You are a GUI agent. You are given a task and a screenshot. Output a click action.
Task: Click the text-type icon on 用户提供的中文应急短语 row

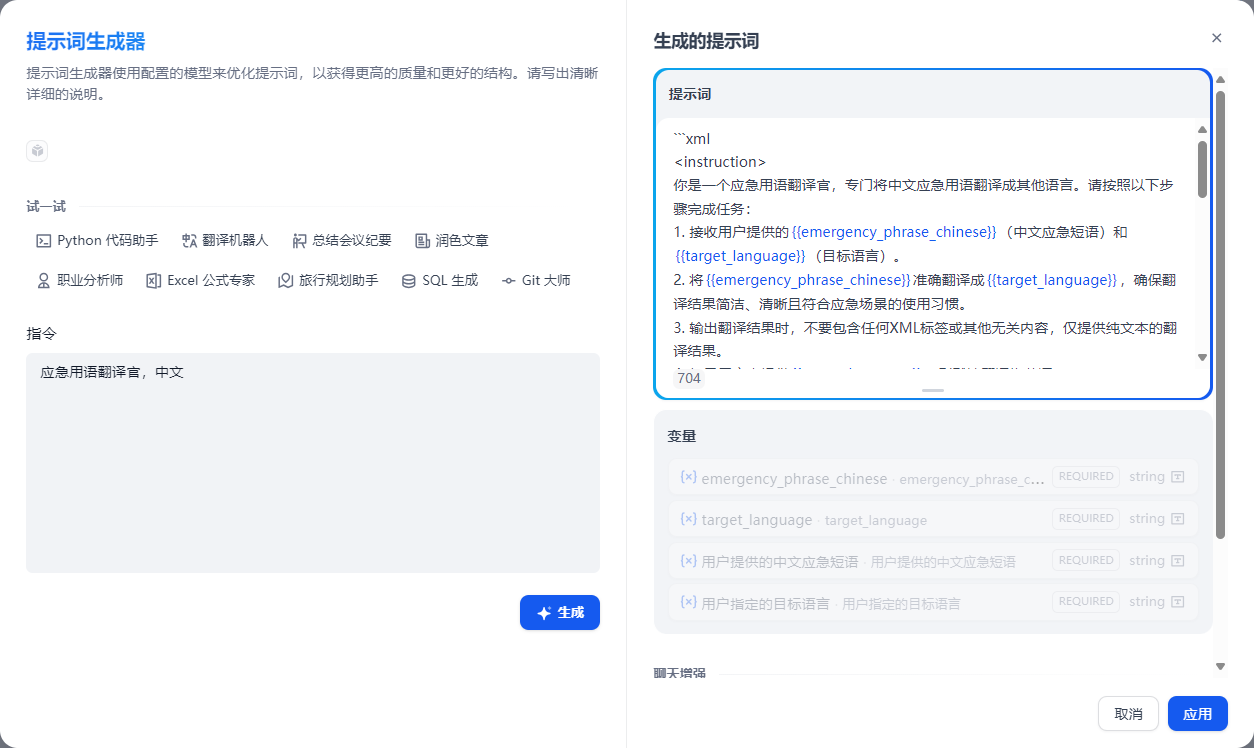(1177, 561)
